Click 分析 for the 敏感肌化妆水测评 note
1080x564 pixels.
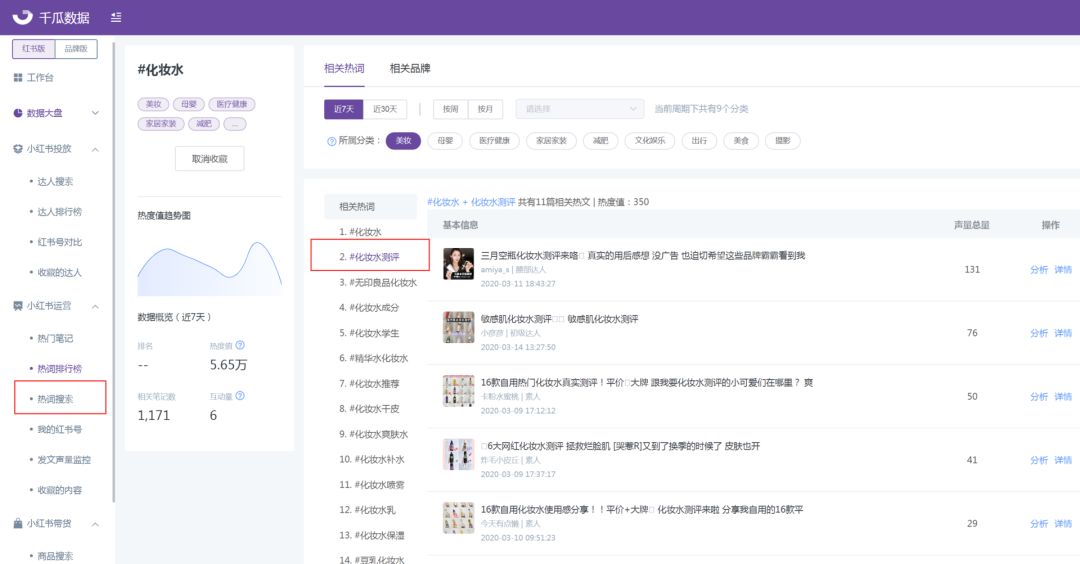[1039, 333]
